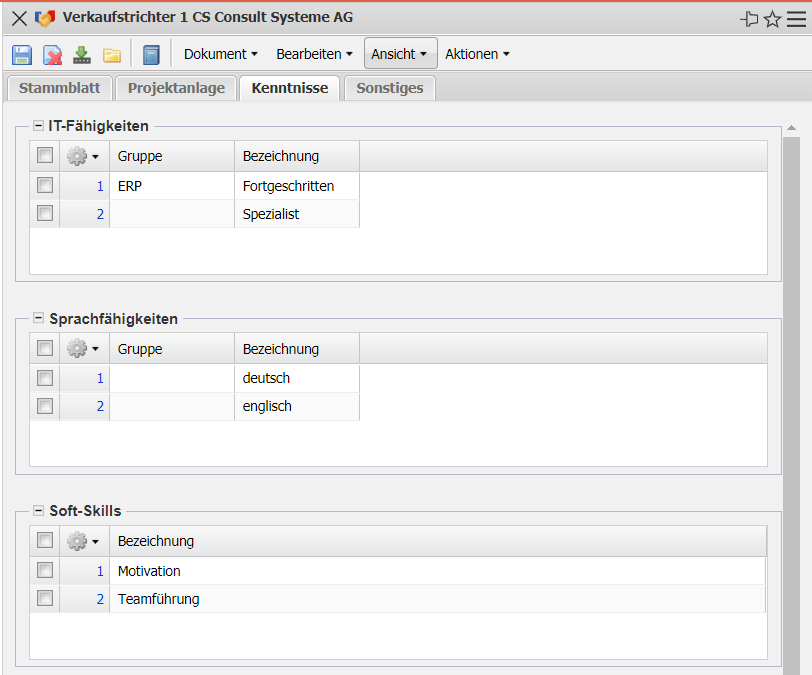
Task: Pin the window using the pin icon
Action: pos(749,19)
